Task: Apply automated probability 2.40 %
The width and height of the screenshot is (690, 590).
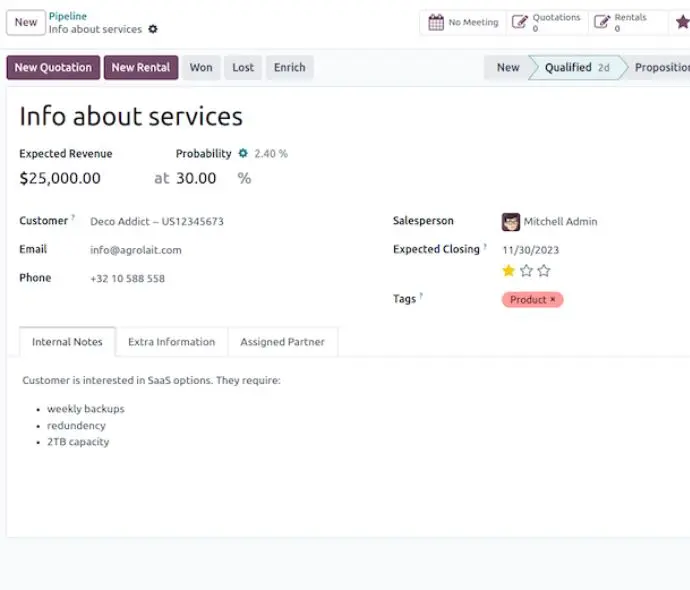Action: 271,154
